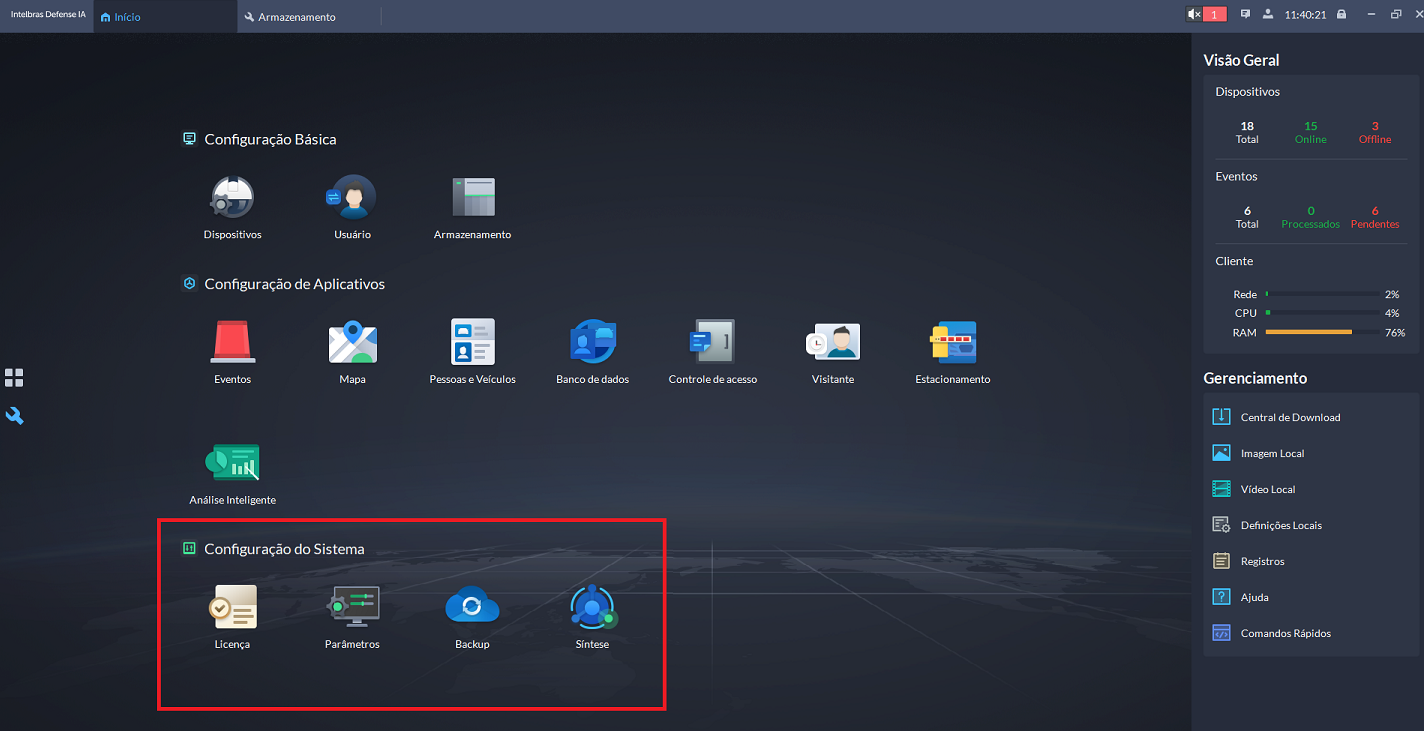The height and width of the screenshot is (731, 1424).
Task: Open the Eventos red siren icon
Action: point(232,342)
